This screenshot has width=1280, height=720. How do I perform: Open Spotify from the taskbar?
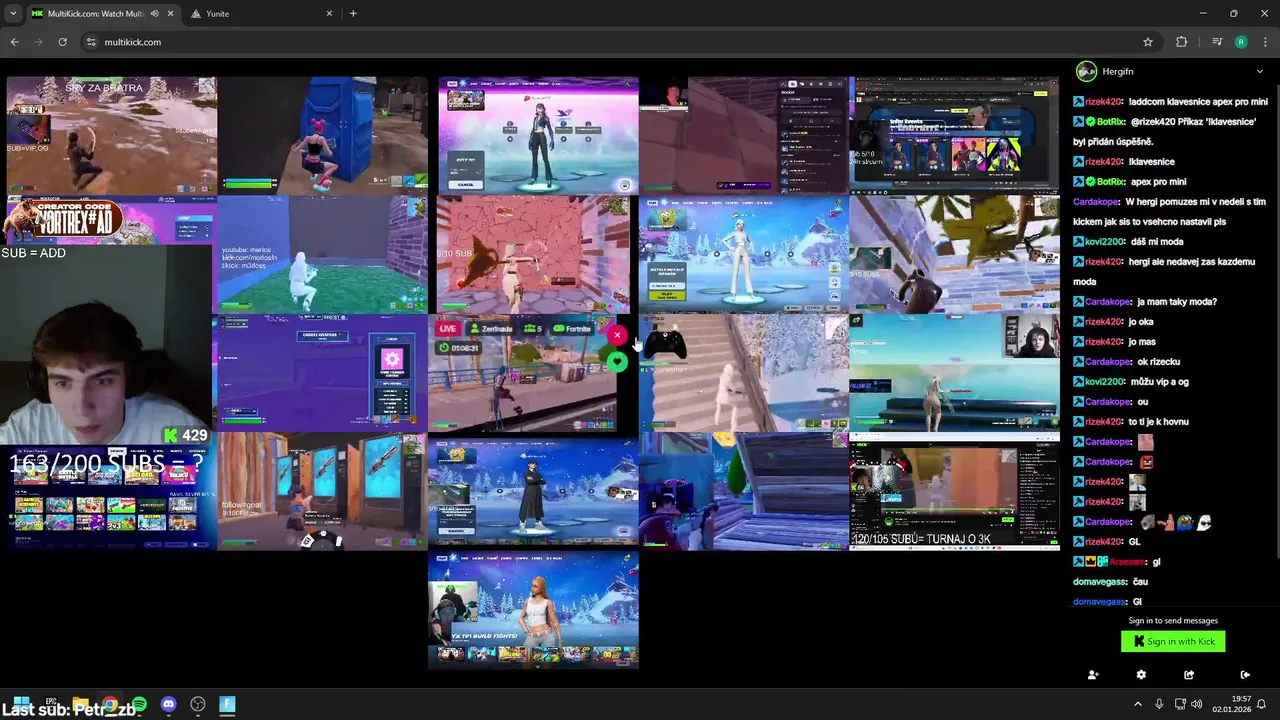point(139,705)
